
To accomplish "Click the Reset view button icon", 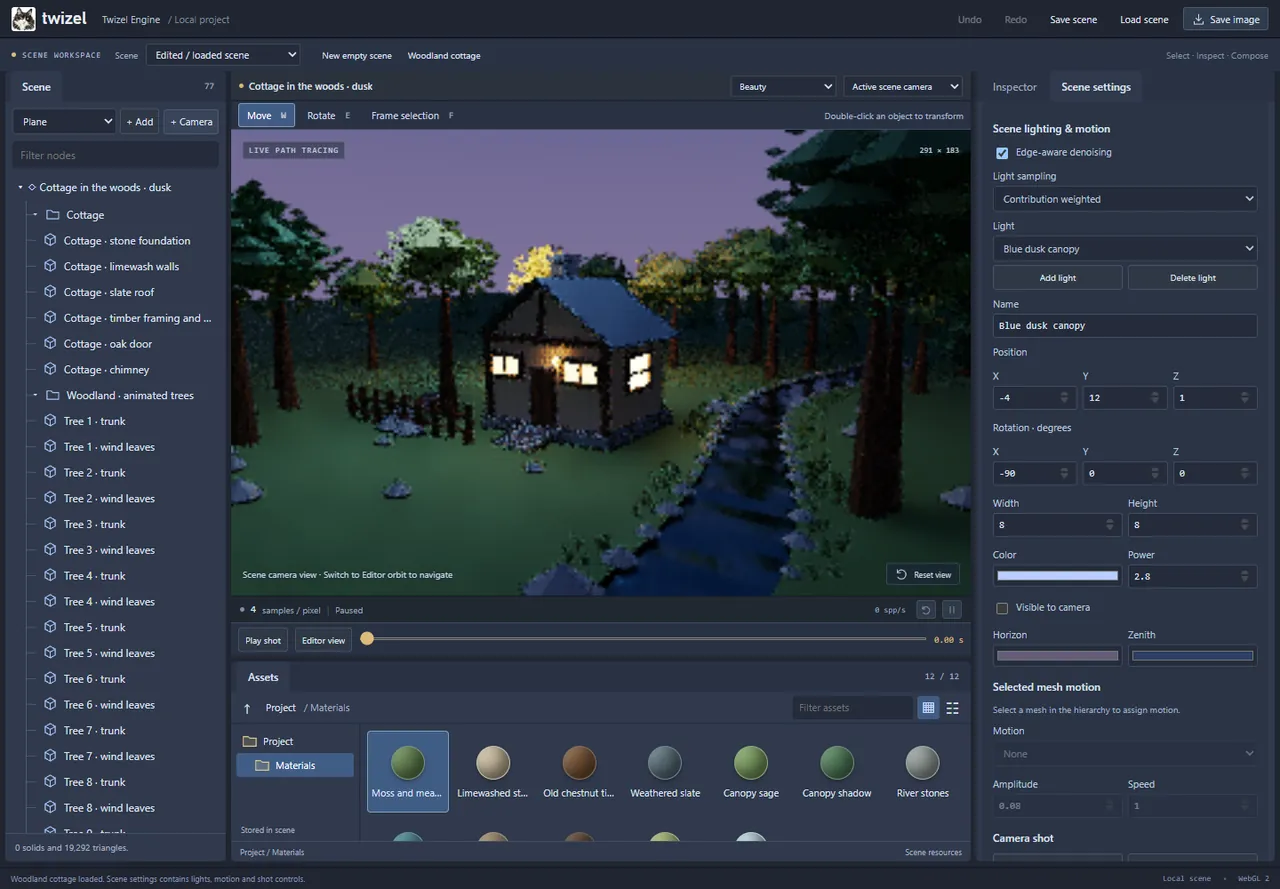I will 901,574.
